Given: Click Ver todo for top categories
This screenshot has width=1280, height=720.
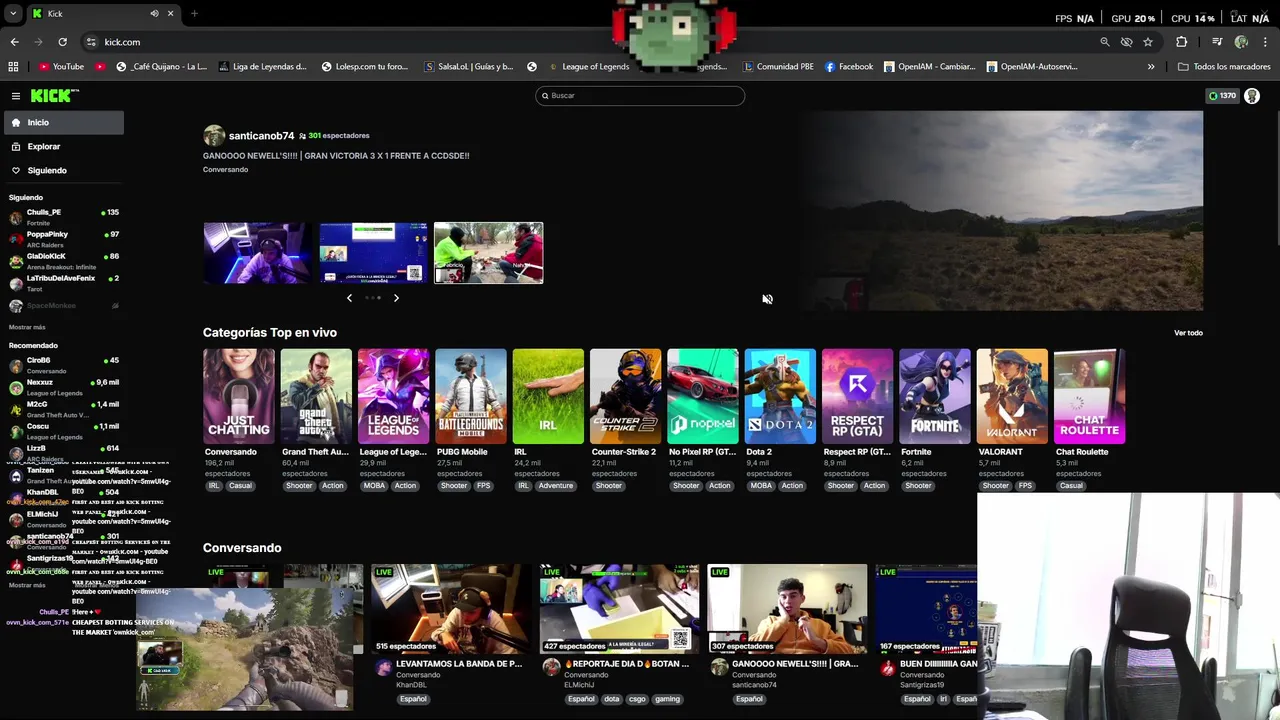Looking at the screenshot, I should (x=1188, y=333).
